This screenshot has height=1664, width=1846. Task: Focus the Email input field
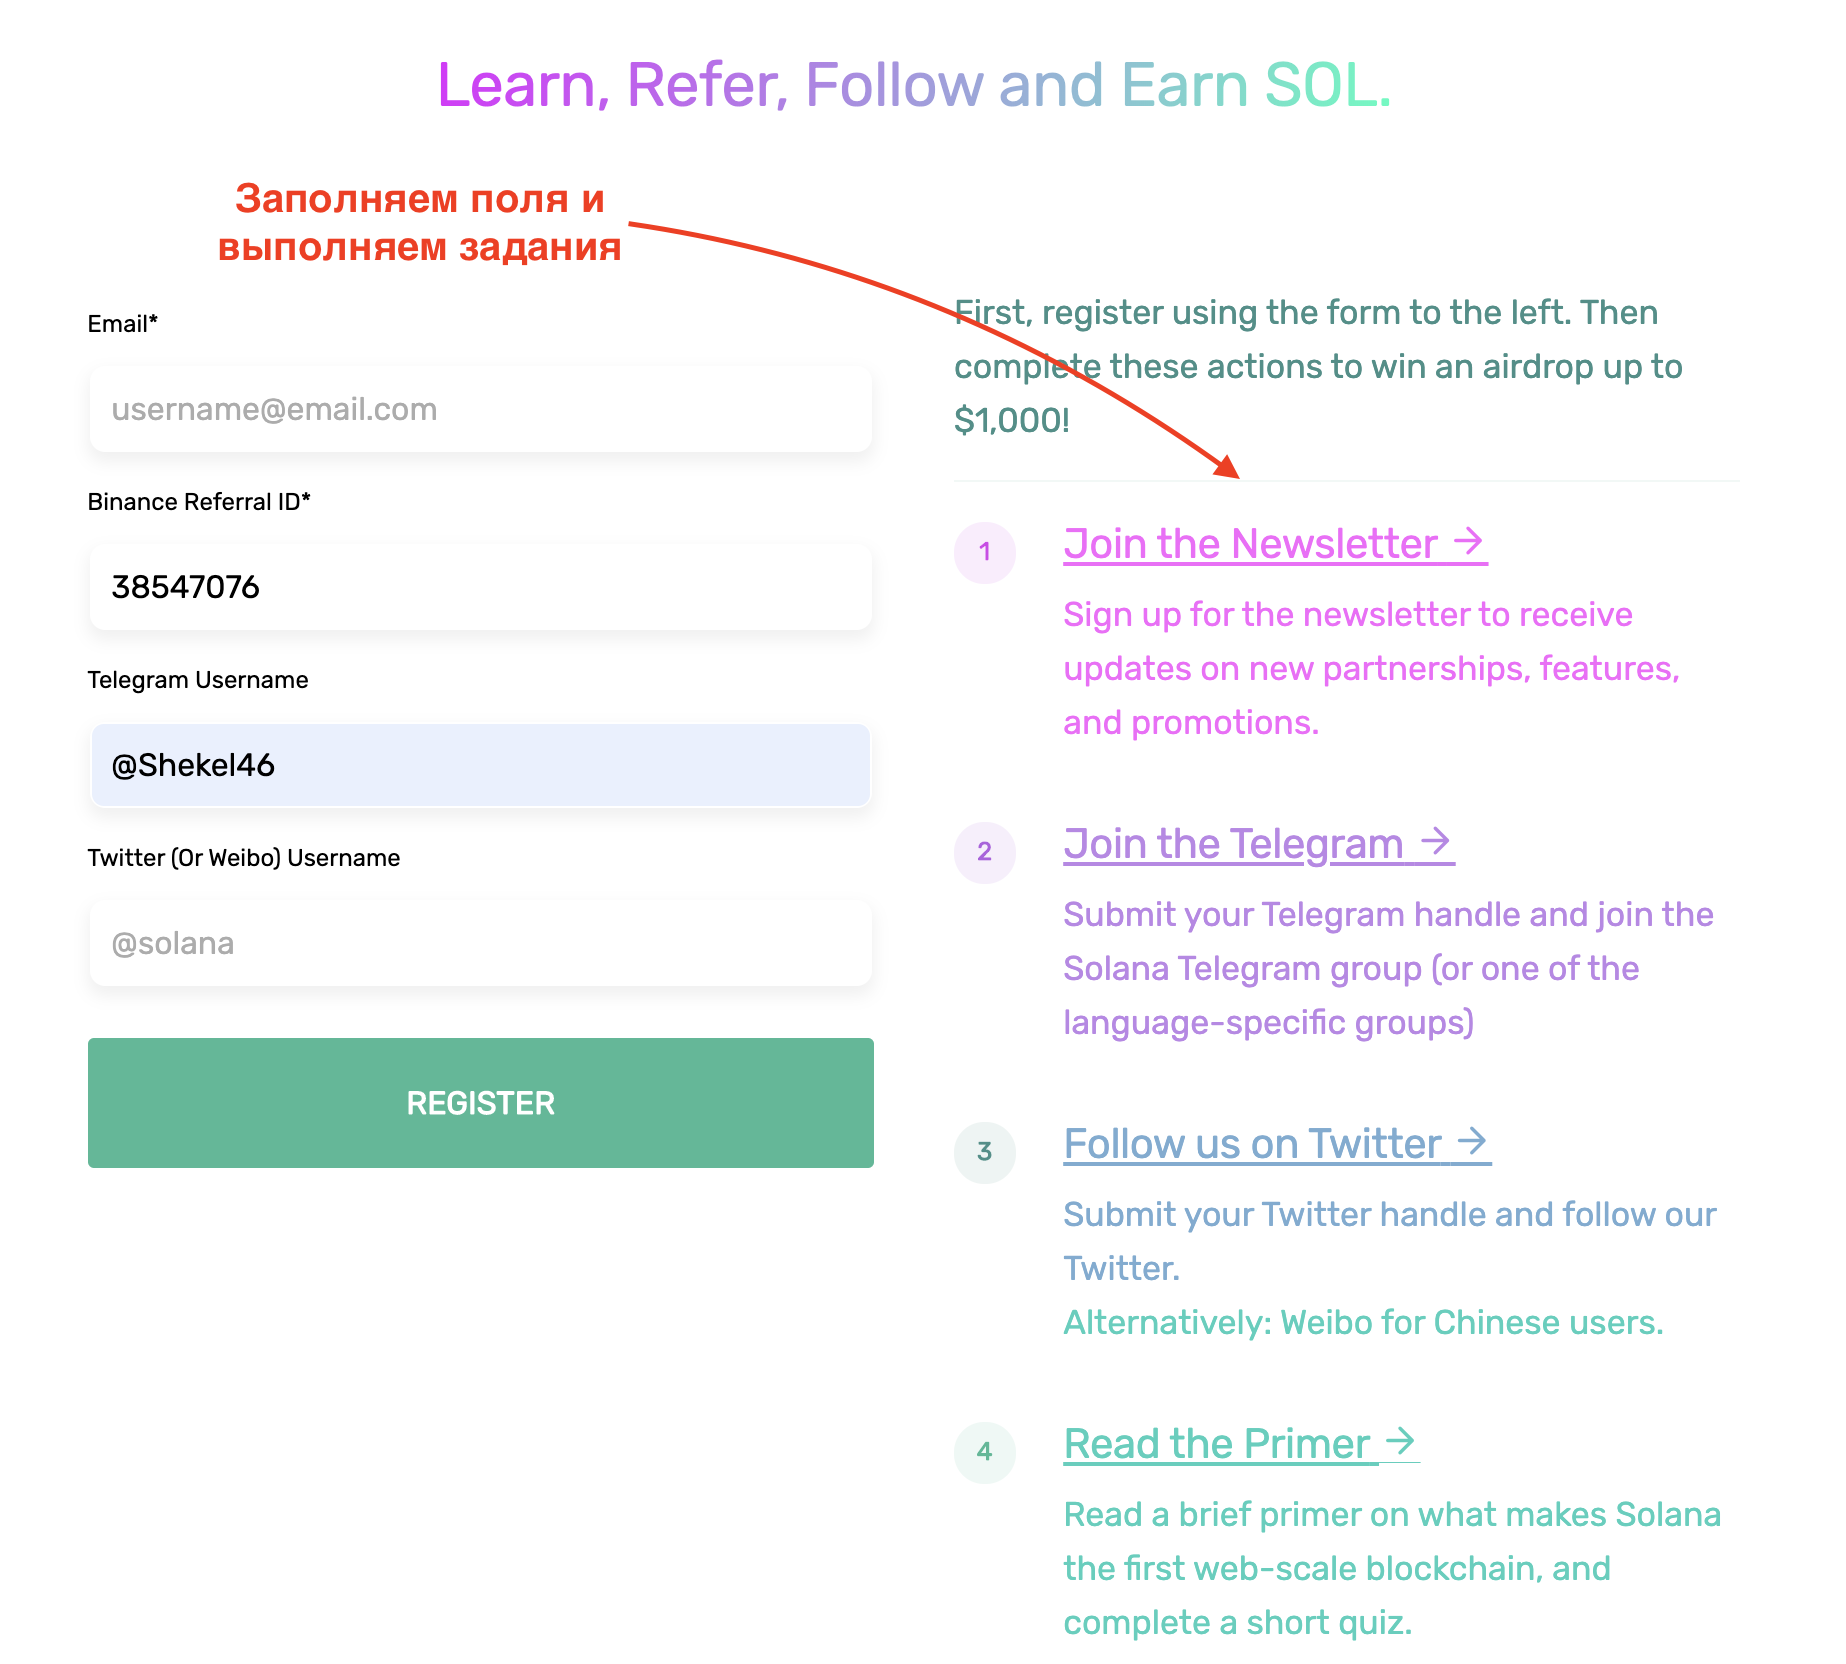pyautogui.click(x=480, y=409)
